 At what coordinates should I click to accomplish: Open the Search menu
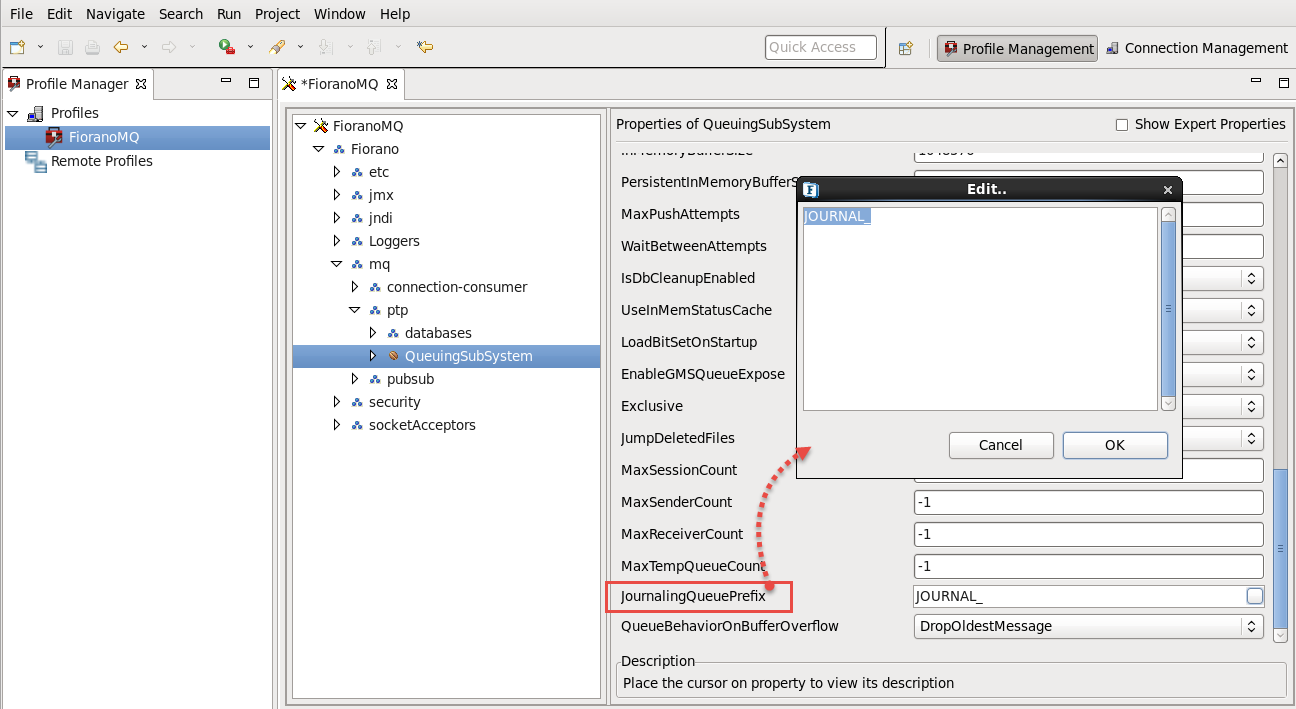181,14
